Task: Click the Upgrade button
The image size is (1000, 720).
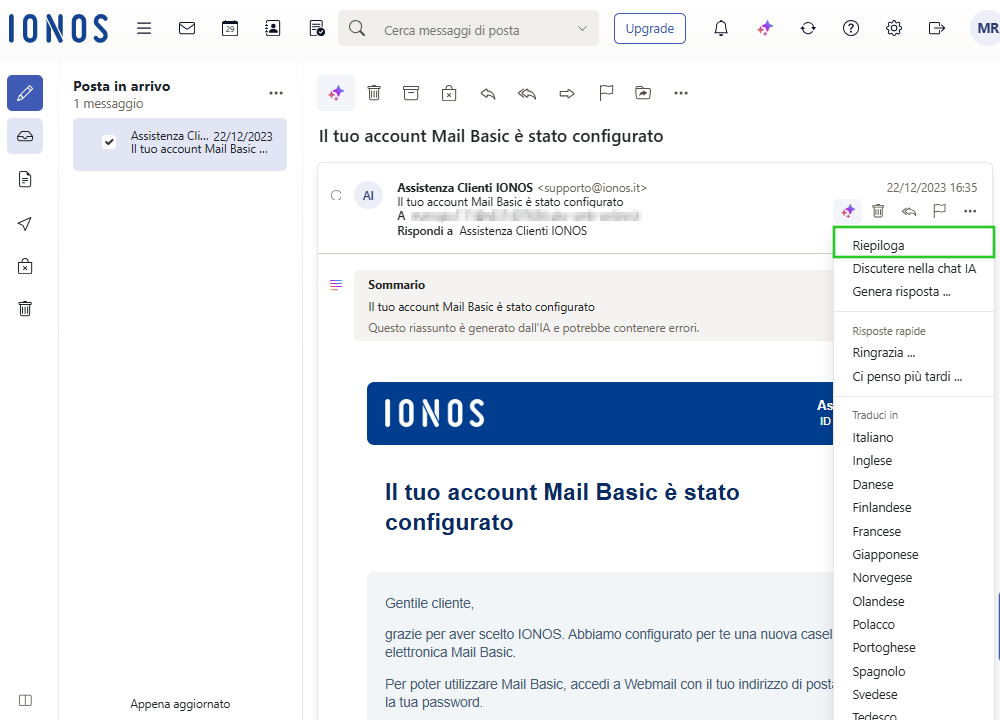Action: pos(649,28)
